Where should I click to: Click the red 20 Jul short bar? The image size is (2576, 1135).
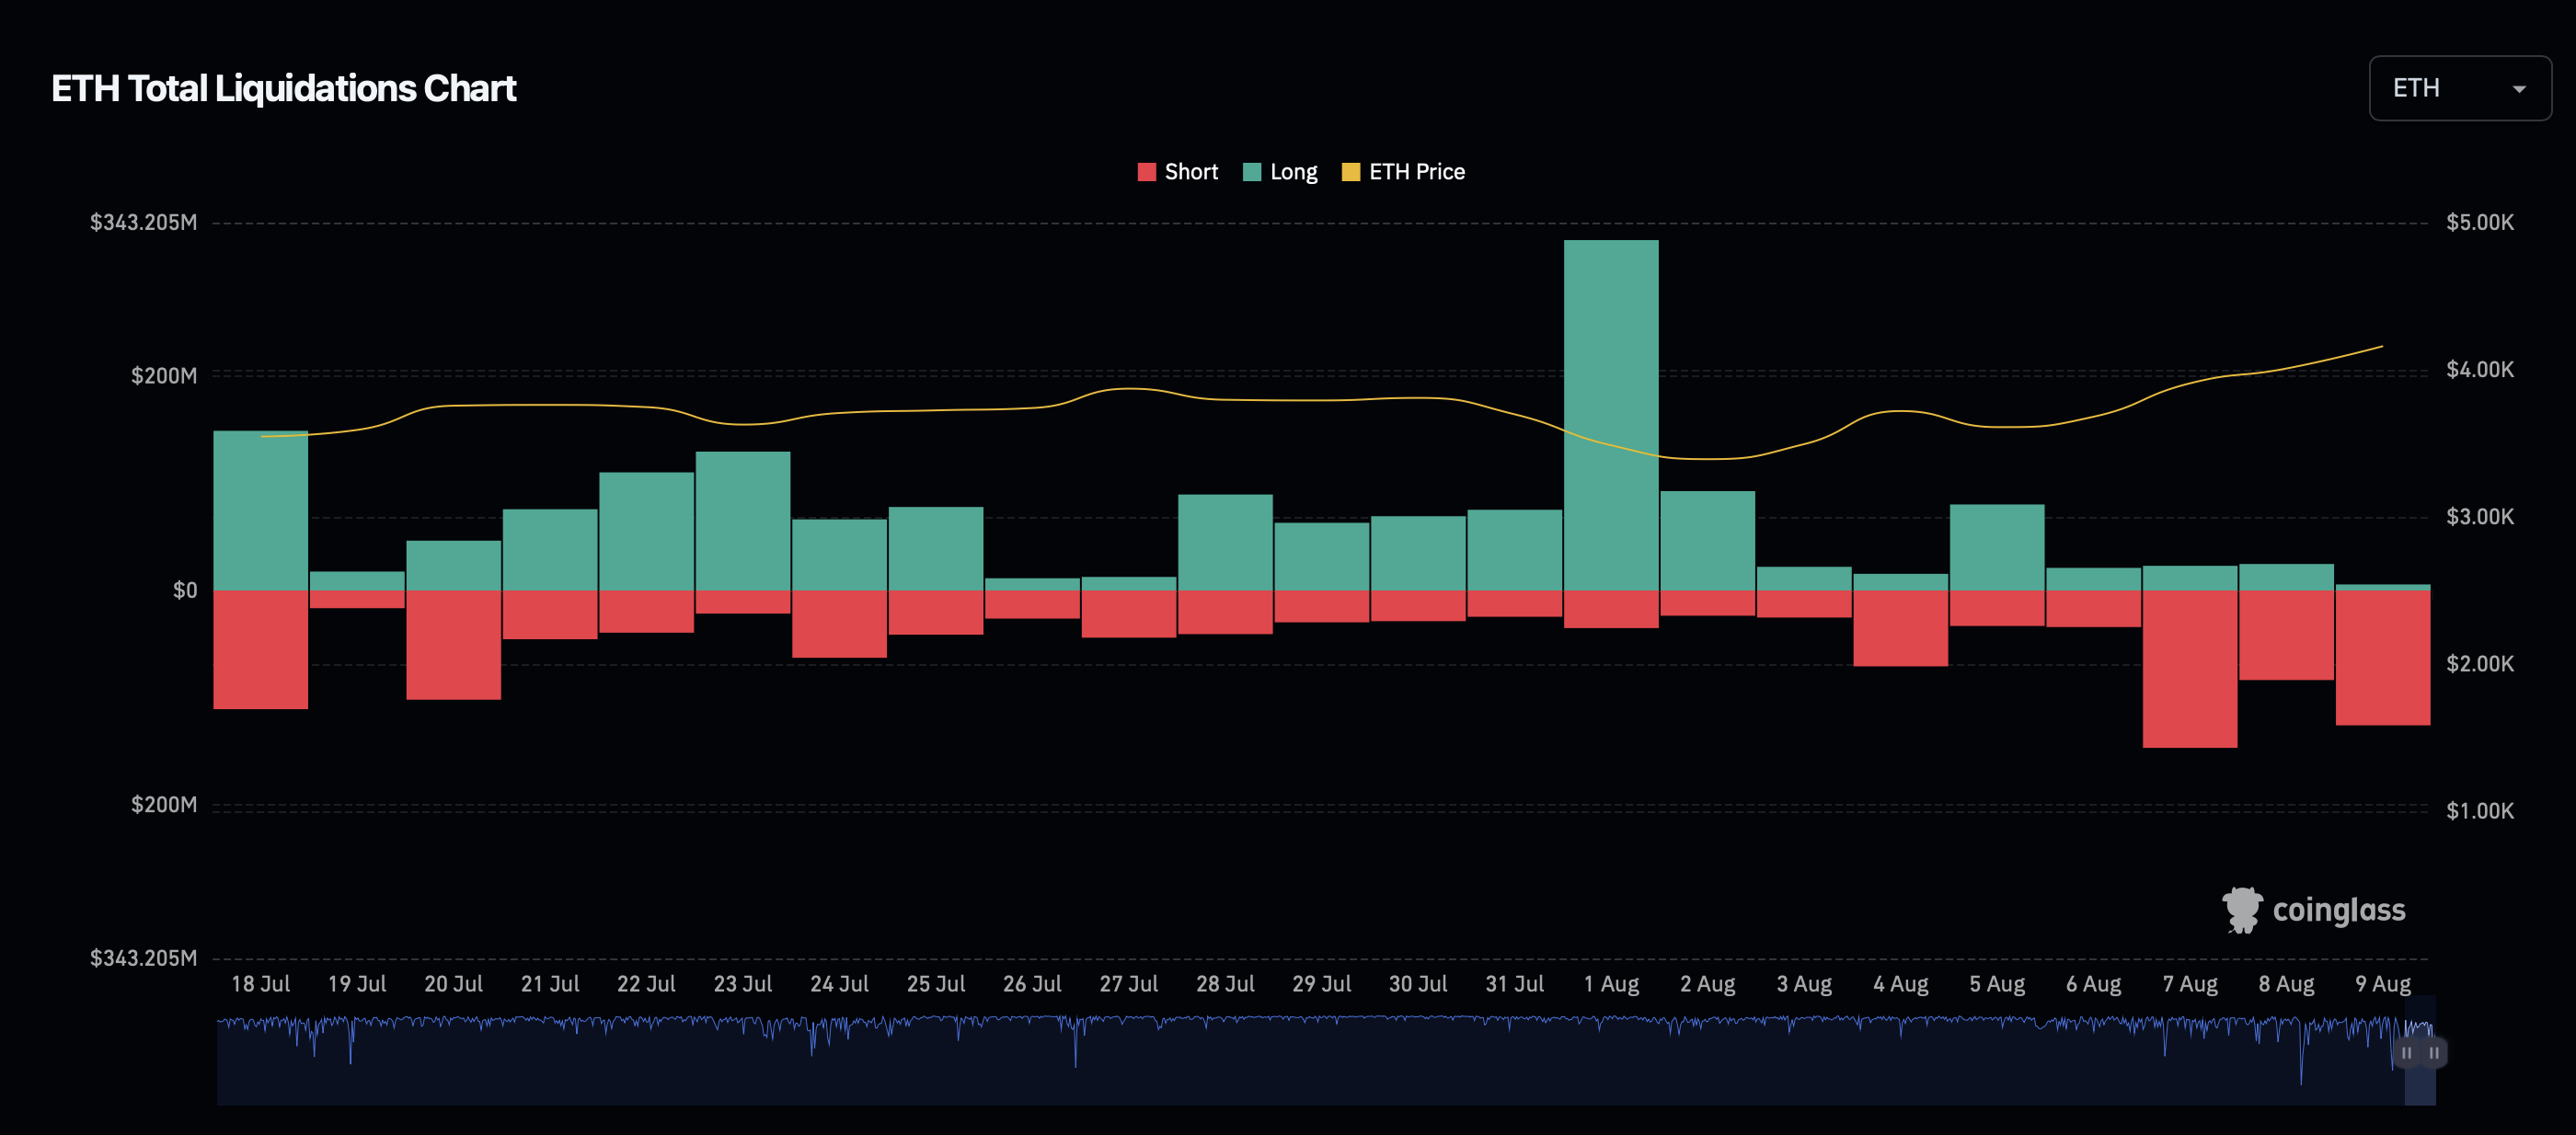(x=453, y=644)
